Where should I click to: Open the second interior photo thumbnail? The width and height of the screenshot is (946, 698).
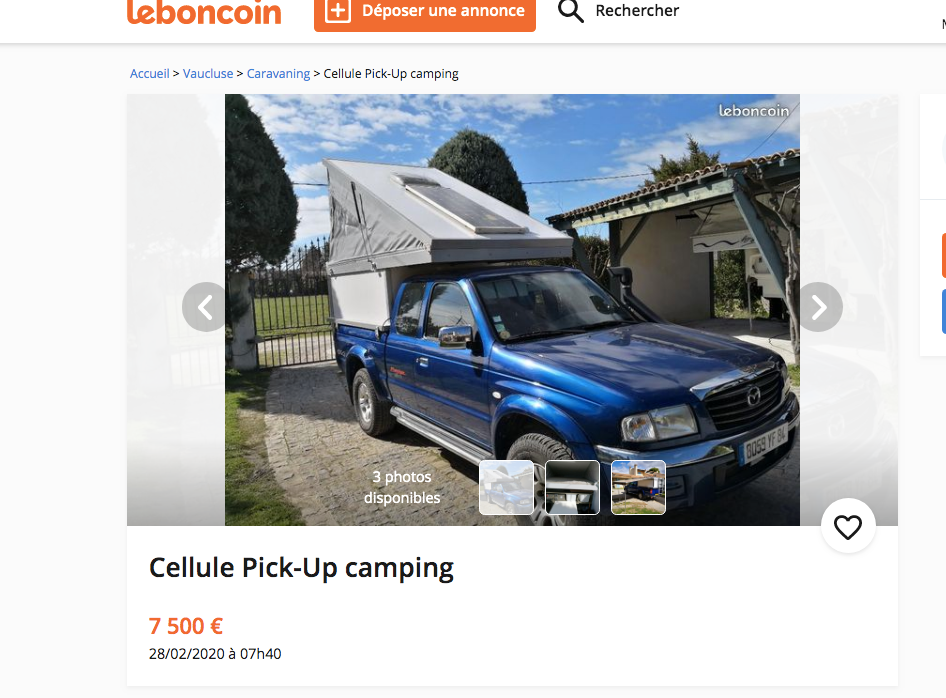[x=572, y=487]
